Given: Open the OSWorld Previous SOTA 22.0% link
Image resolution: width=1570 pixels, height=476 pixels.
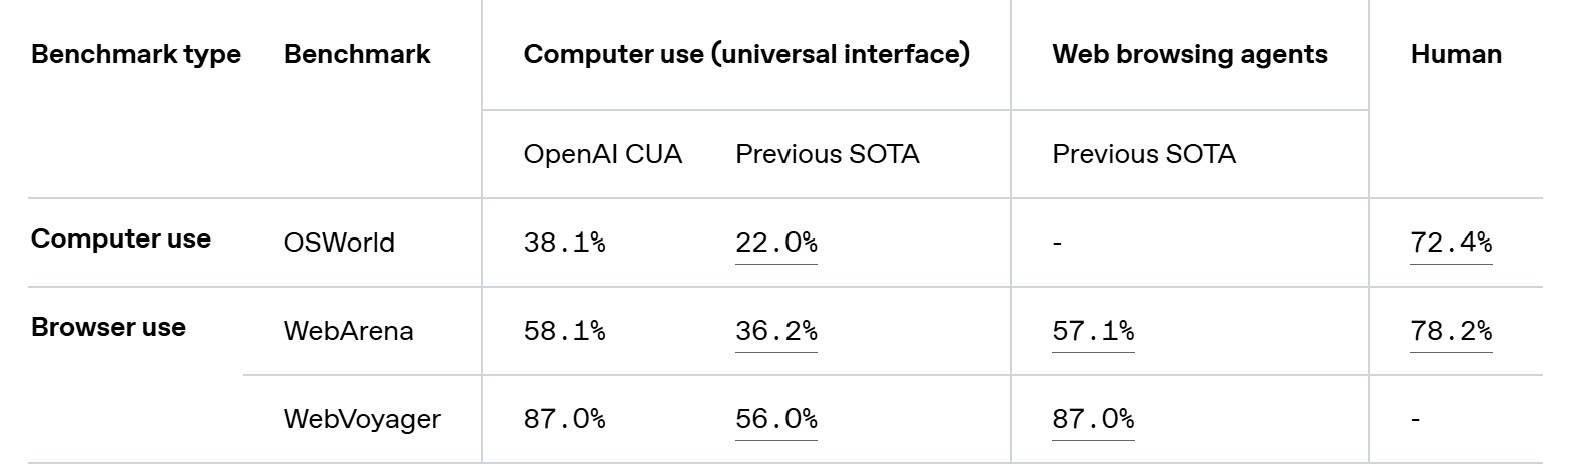Looking at the screenshot, I should click(776, 243).
